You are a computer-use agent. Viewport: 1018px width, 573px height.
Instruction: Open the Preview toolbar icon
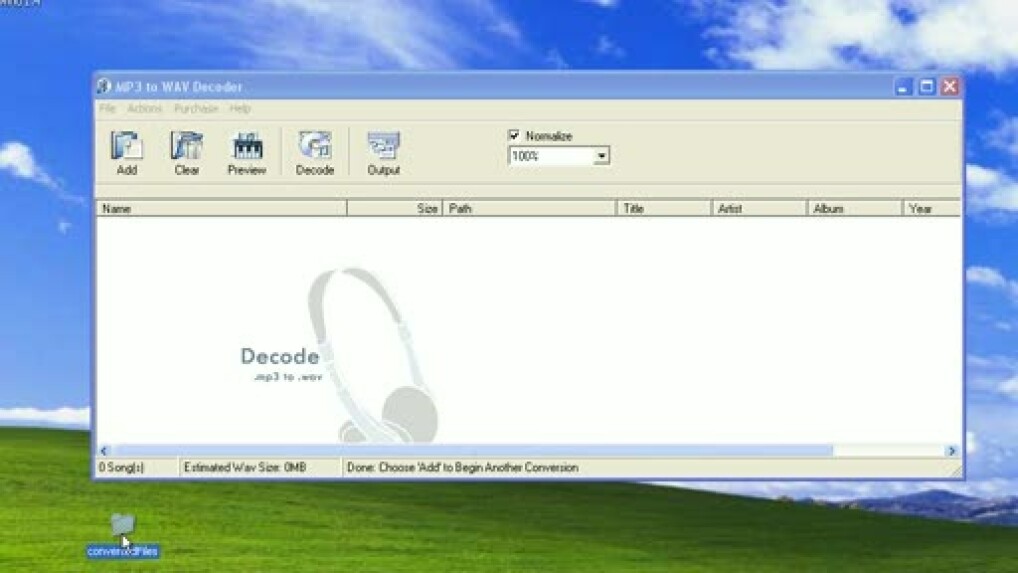247,148
